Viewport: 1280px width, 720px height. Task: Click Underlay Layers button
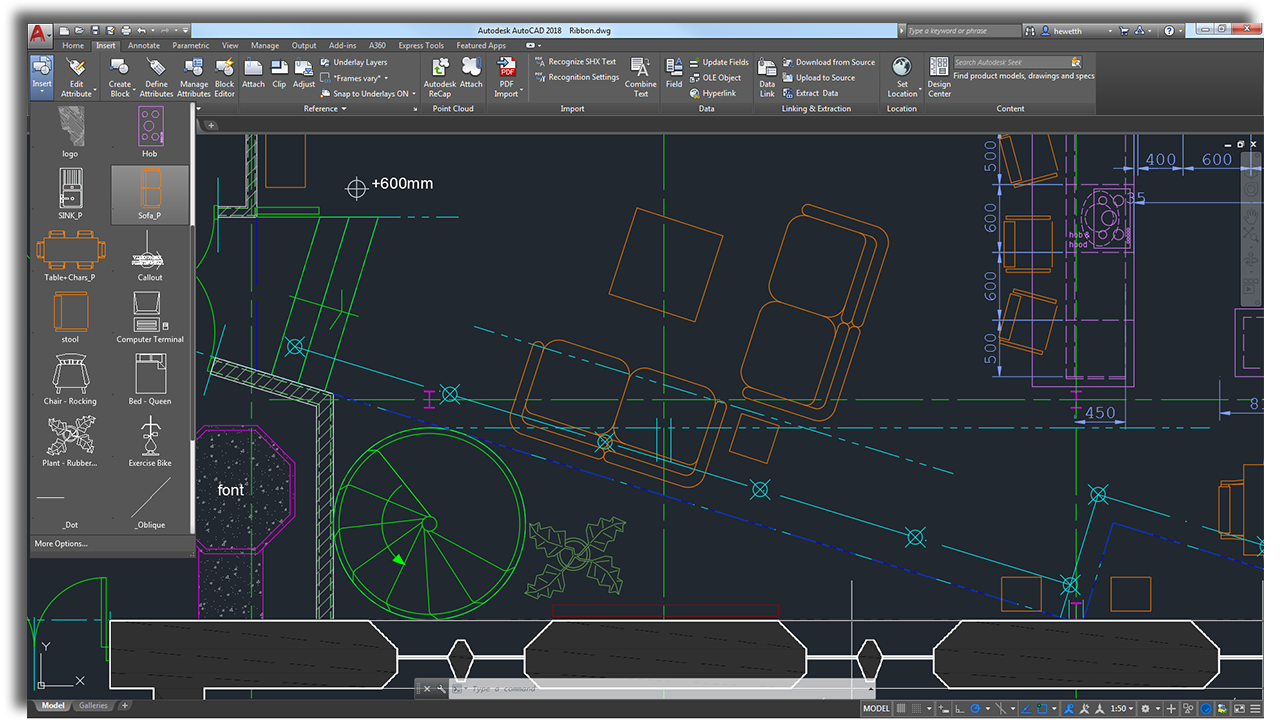click(353, 62)
